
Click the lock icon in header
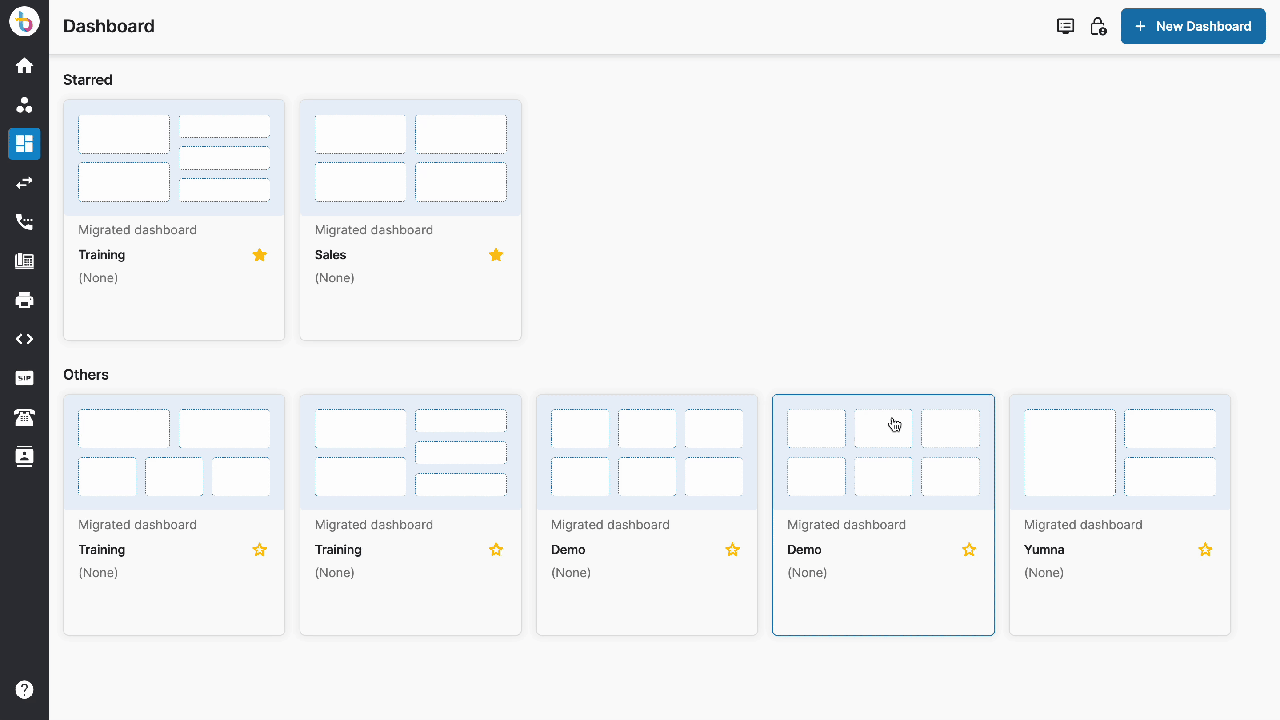coord(1098,27)
